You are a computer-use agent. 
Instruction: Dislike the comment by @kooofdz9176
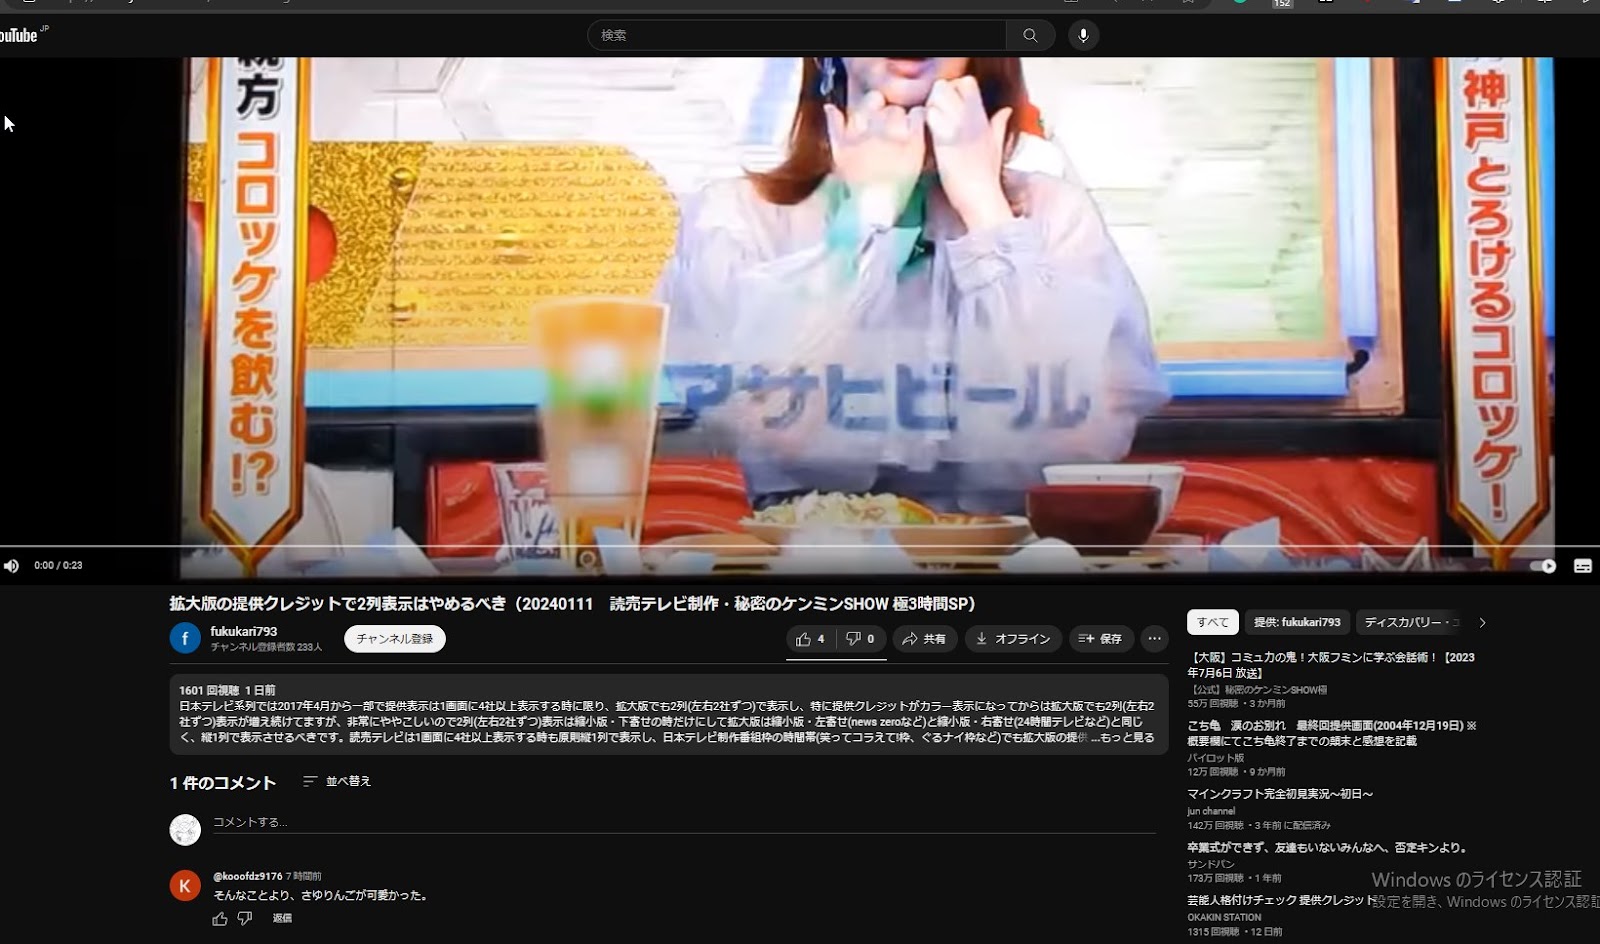point(245,919)
